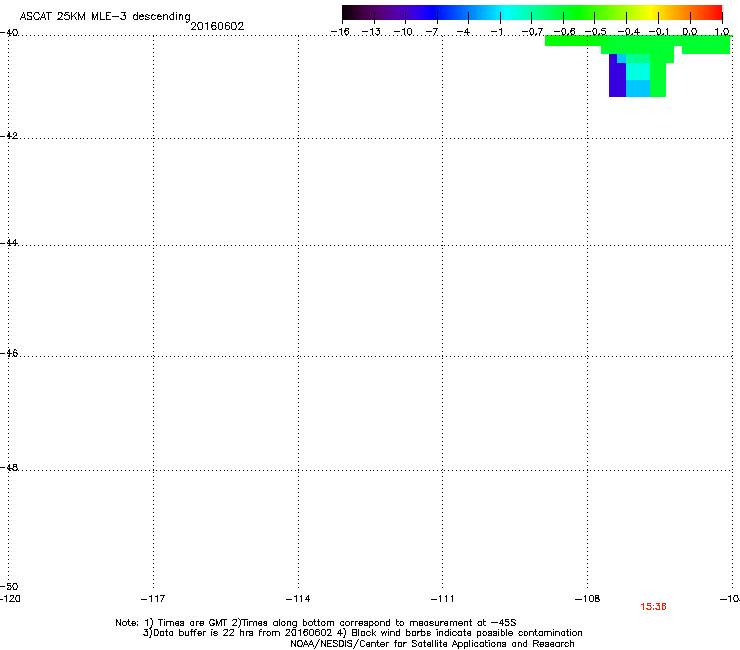Click the title 'ASCAT 25KM MLE-3 descending'
Image resolution: width=740 pixels, height=650 pixels.
click(105, 16)
